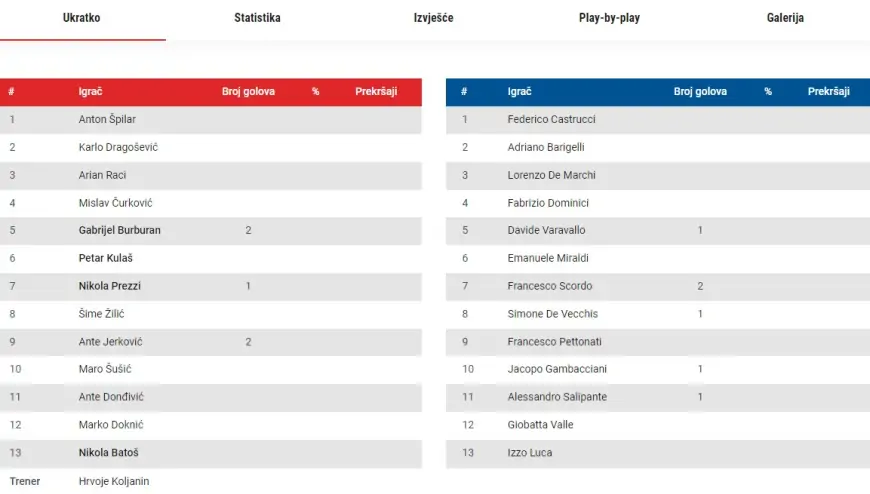Viewport: 870px width, 494px height.
Task: Switch to the Statistika tab
Action: coord(257,18)
